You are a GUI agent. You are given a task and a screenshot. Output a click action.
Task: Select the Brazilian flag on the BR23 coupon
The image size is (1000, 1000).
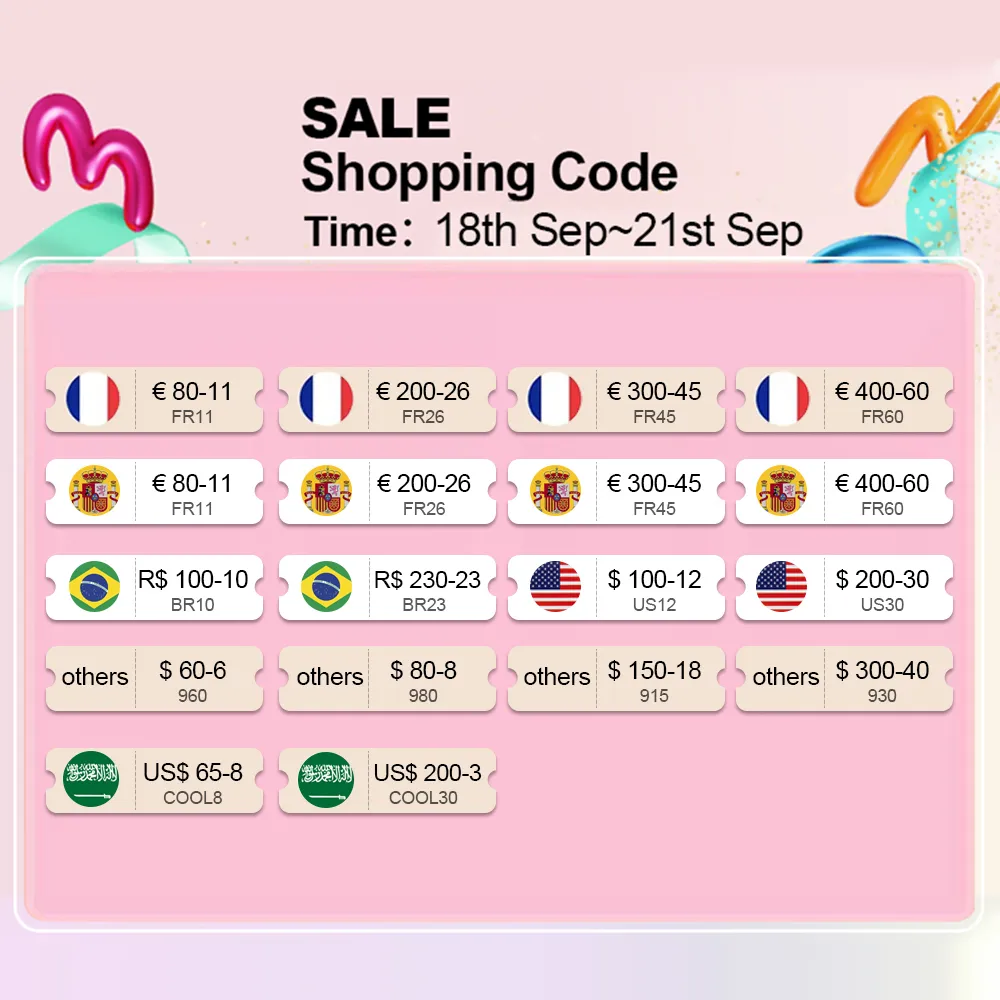326,586
